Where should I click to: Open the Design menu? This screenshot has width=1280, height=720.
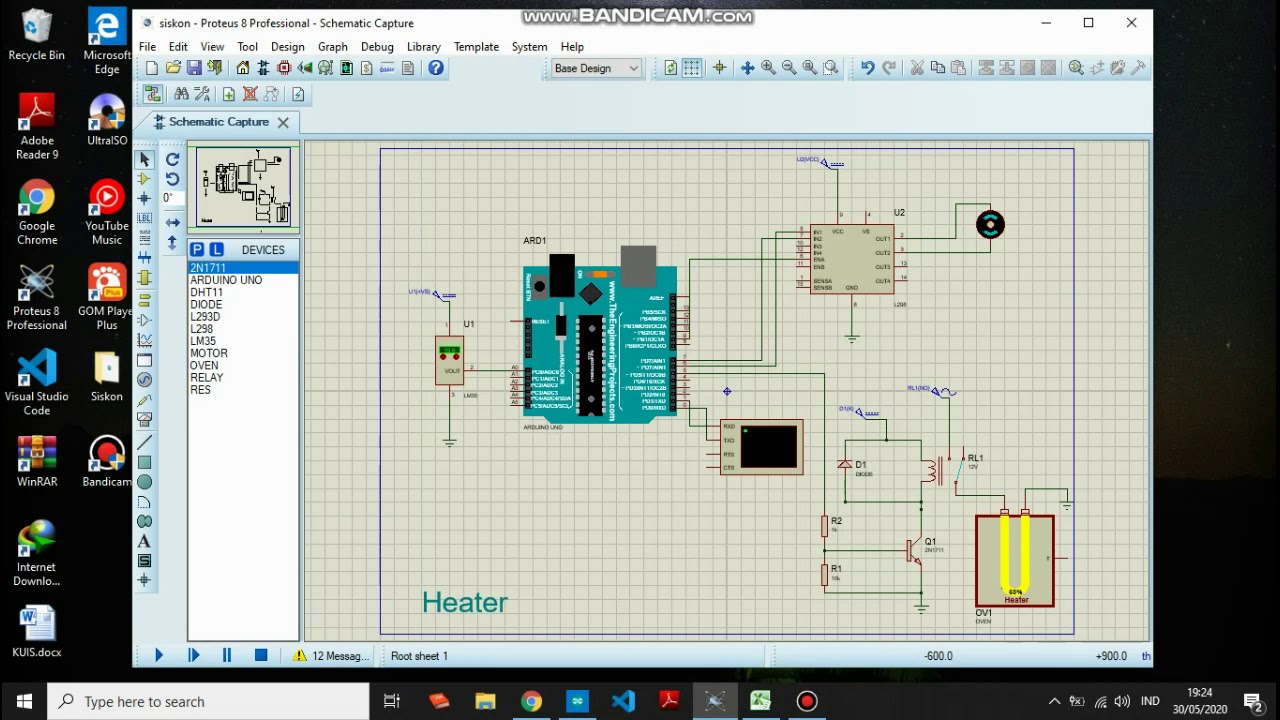(x=287, y=46)
